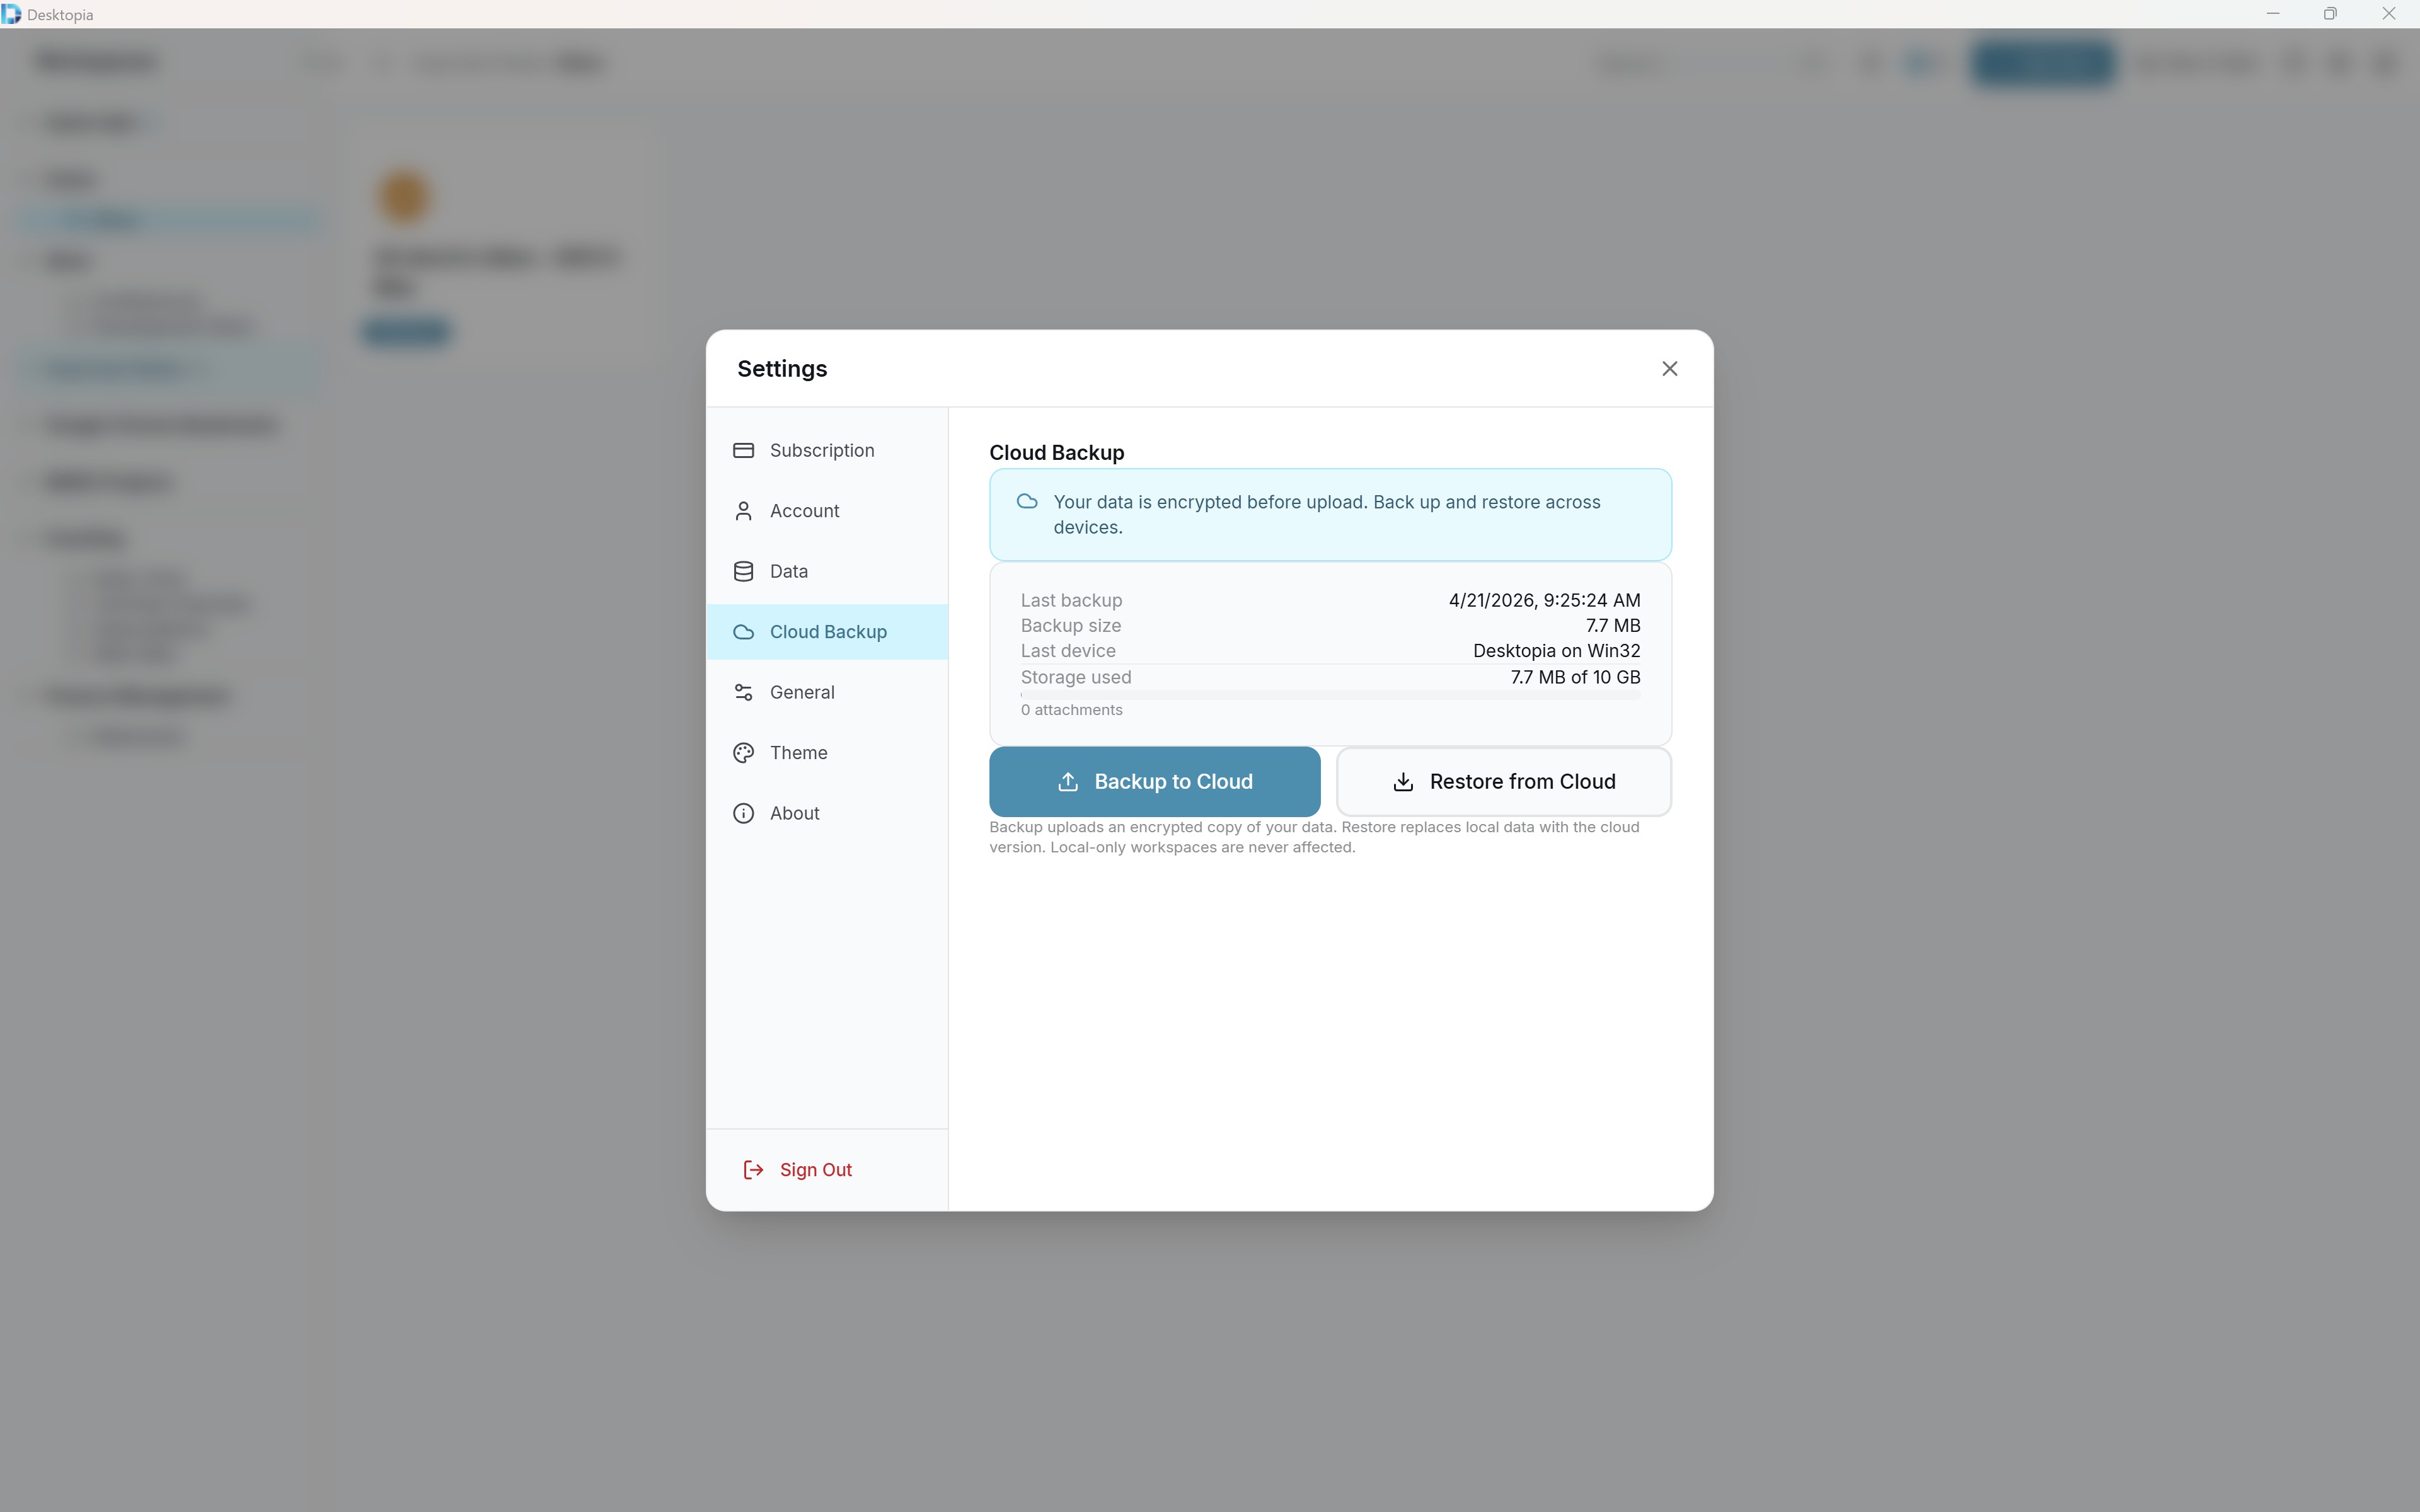
Task: Switch to the Theme settings tab
Action: point(799,753)
